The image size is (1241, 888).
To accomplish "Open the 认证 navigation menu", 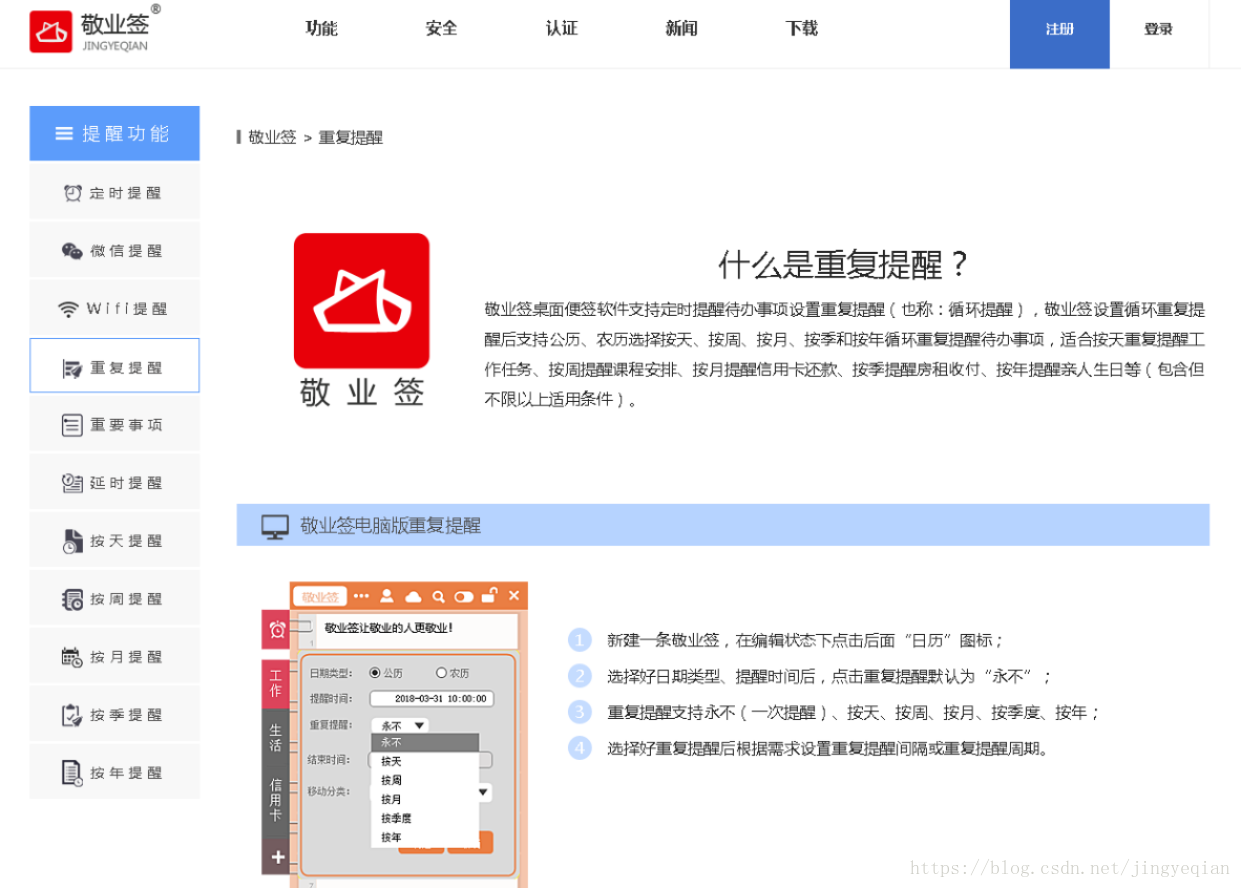I will click(x=562, y=29).
